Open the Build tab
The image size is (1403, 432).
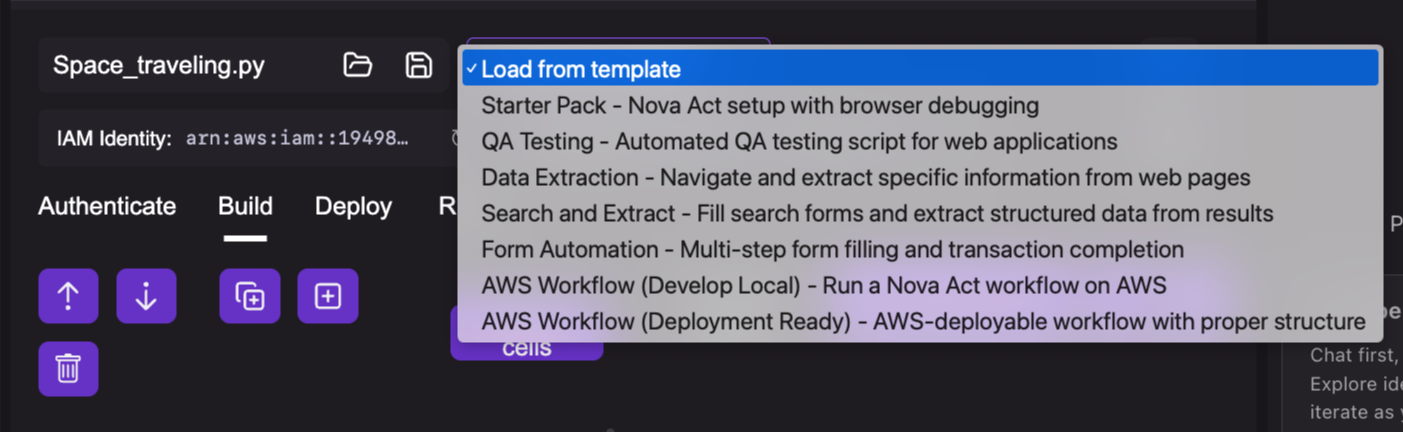point(245,206)
